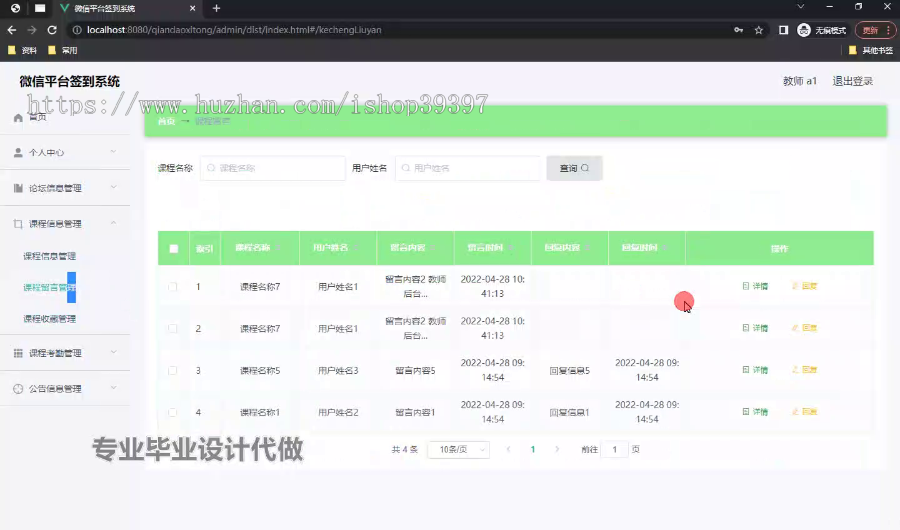
Task: Open 详情 for row 2
Action: coord(755,328)
